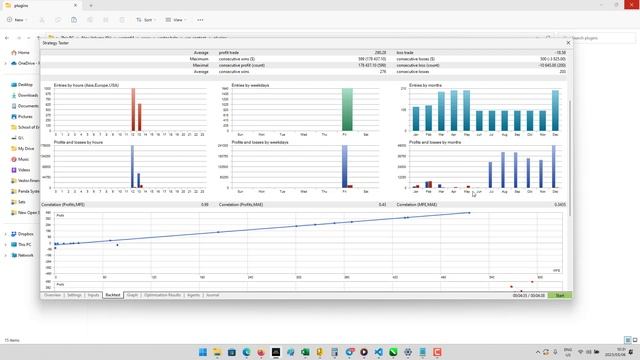Open the View dropdown in File Explorer
Viewport: 640px width, 360px height.
coord(176,20)
